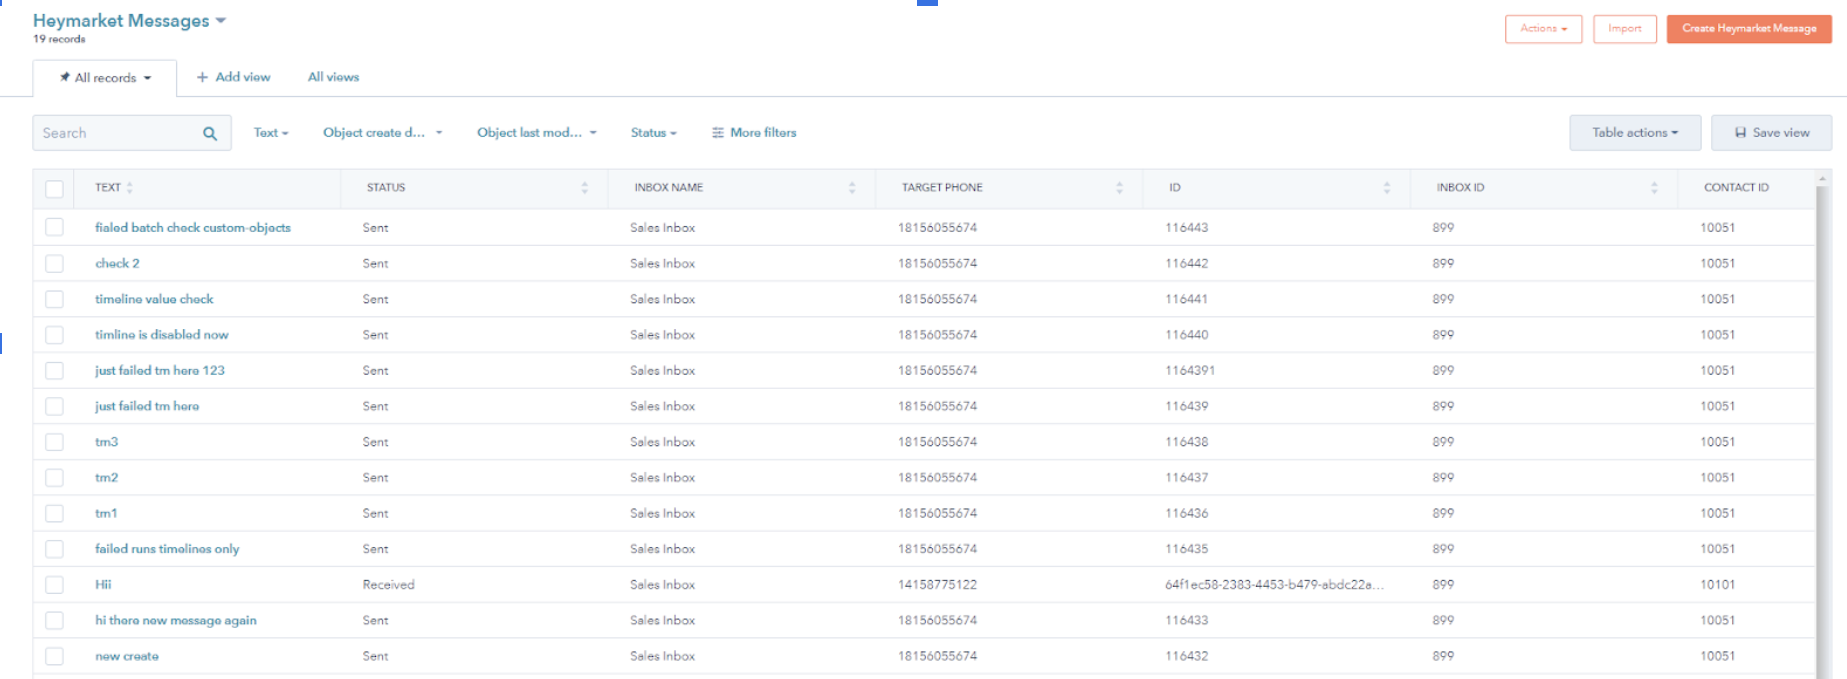Open 'failed runs timelines only' message
Screen dimensions: 1847x679
click(x=167, y=549)
